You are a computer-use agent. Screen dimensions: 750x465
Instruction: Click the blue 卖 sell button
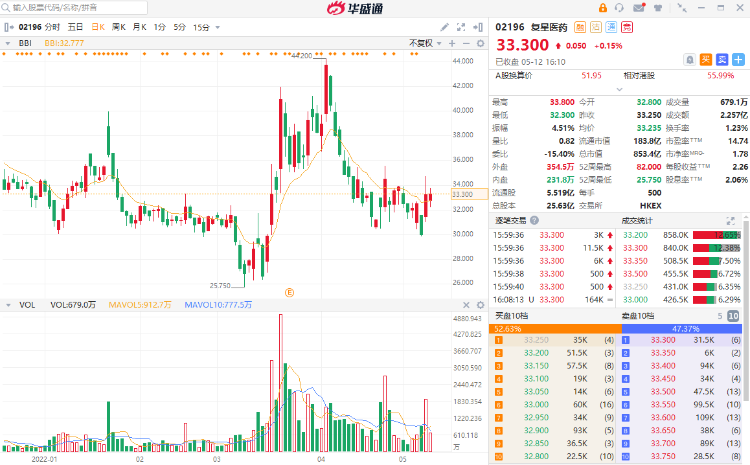722,60
